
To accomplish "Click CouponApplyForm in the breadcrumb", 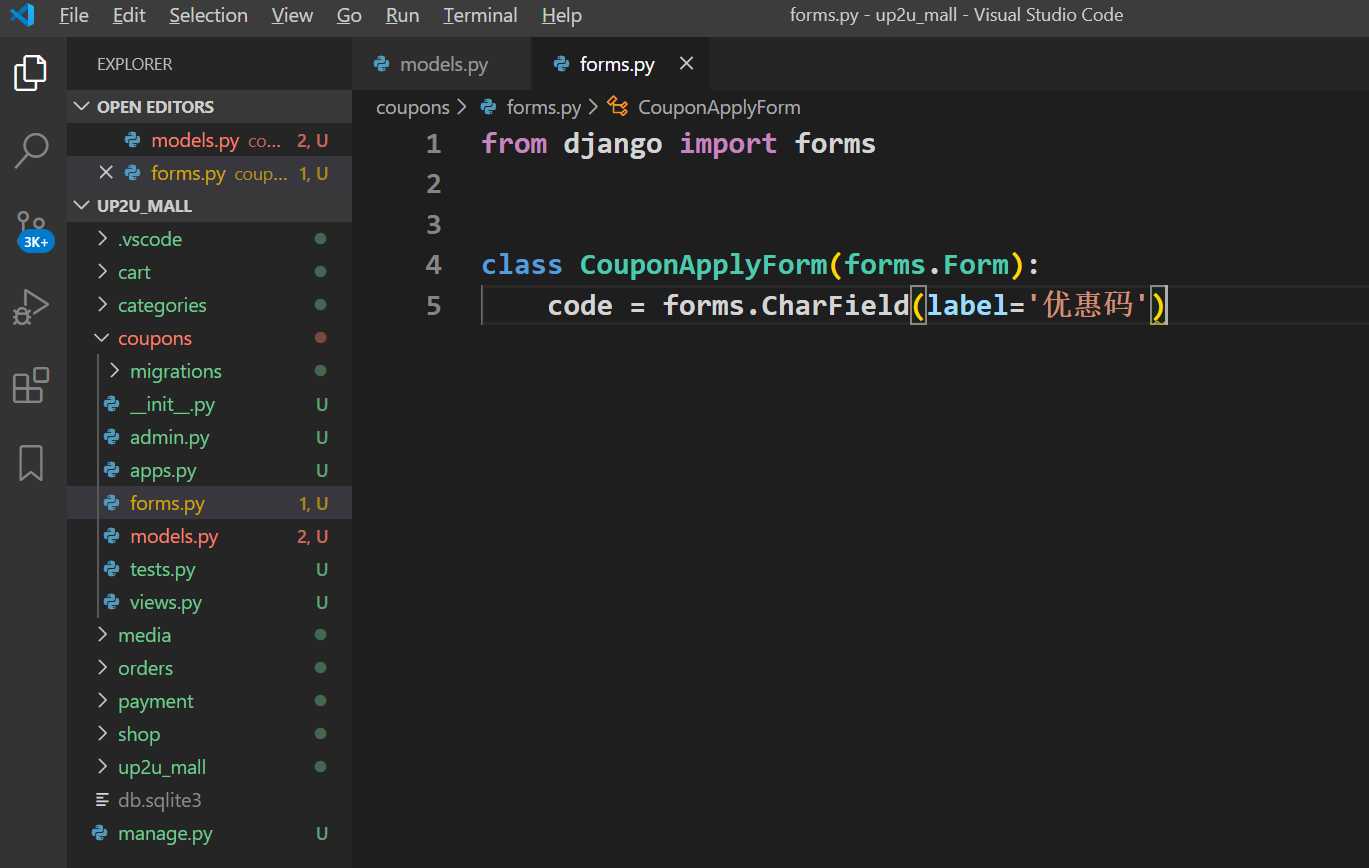I will click(x=719, y=107).
